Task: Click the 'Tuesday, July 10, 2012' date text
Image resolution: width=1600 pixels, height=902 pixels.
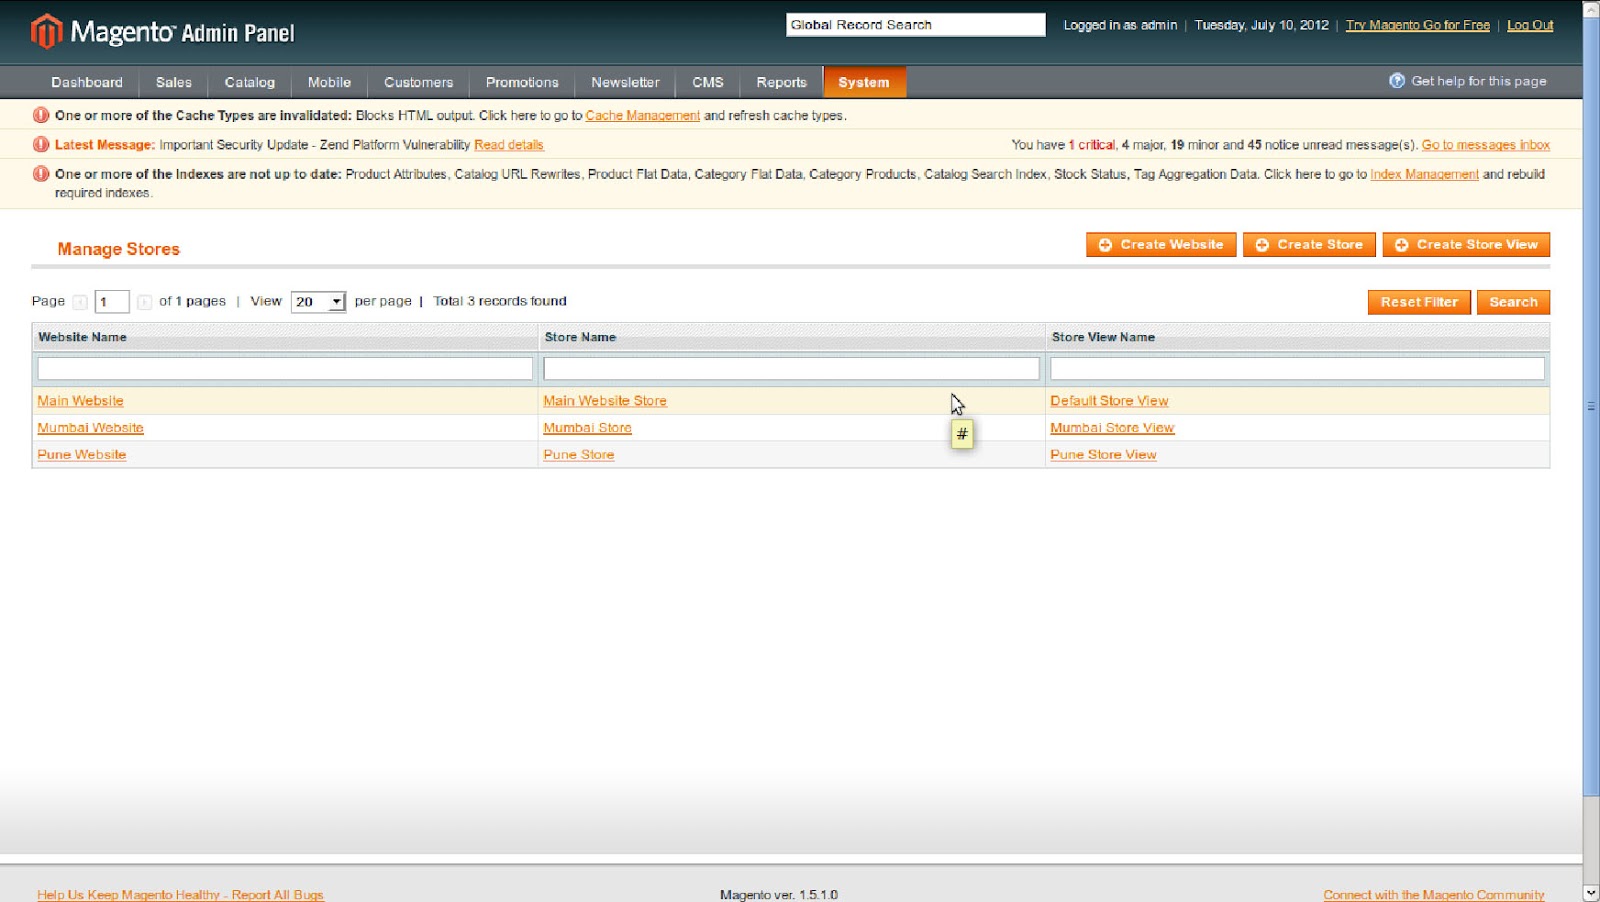Action: [x=1262, y=25]
